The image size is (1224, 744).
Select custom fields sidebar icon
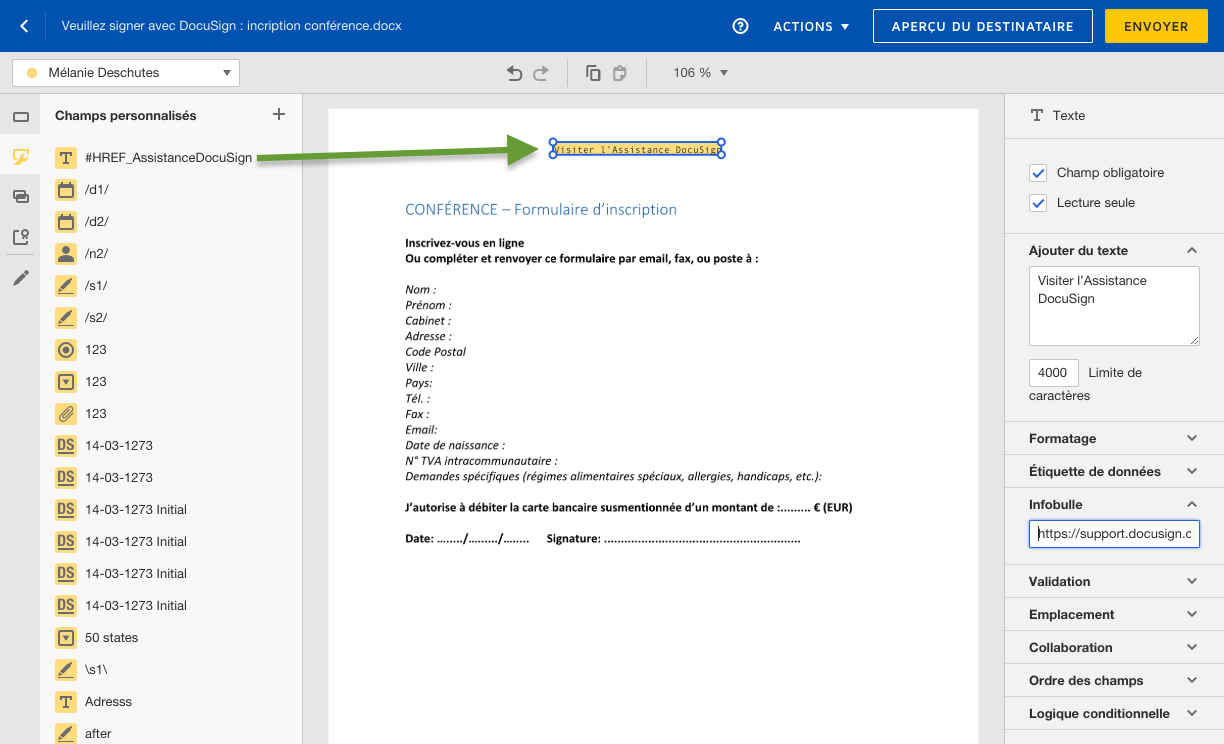point(20,157)
